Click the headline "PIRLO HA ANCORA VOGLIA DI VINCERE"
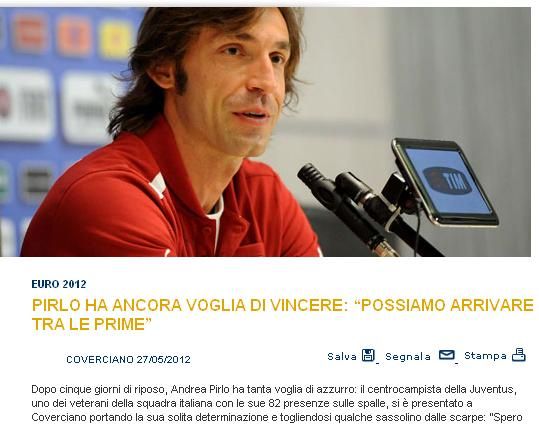539x426 pixels. pos(187,305)
